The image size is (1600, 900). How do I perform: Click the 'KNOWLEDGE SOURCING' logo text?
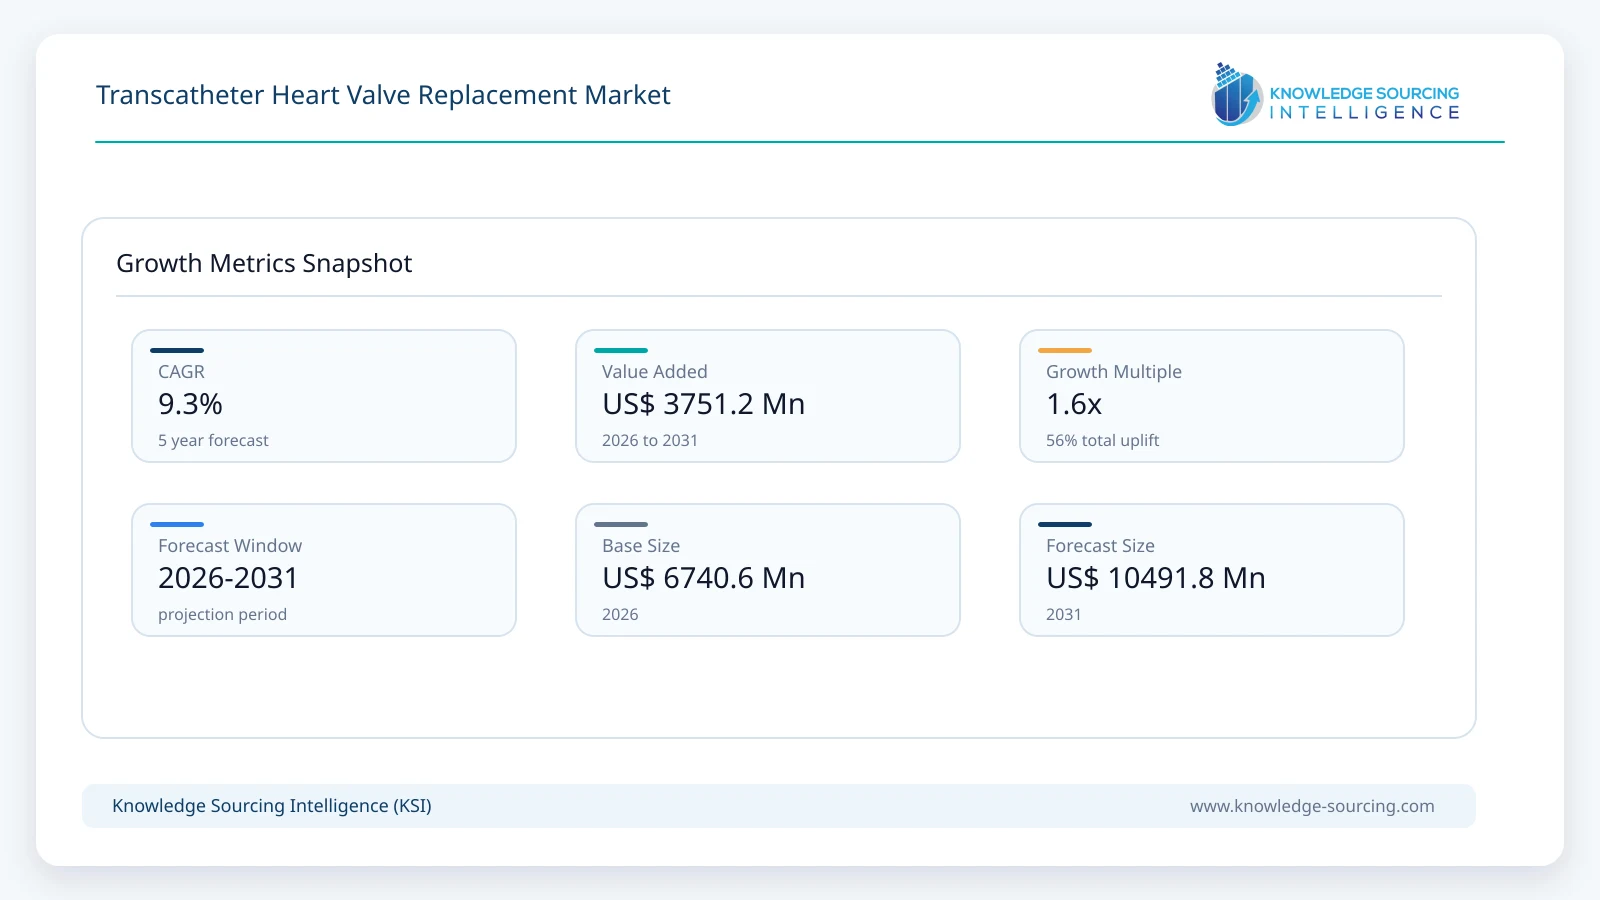pos(1364,93)
